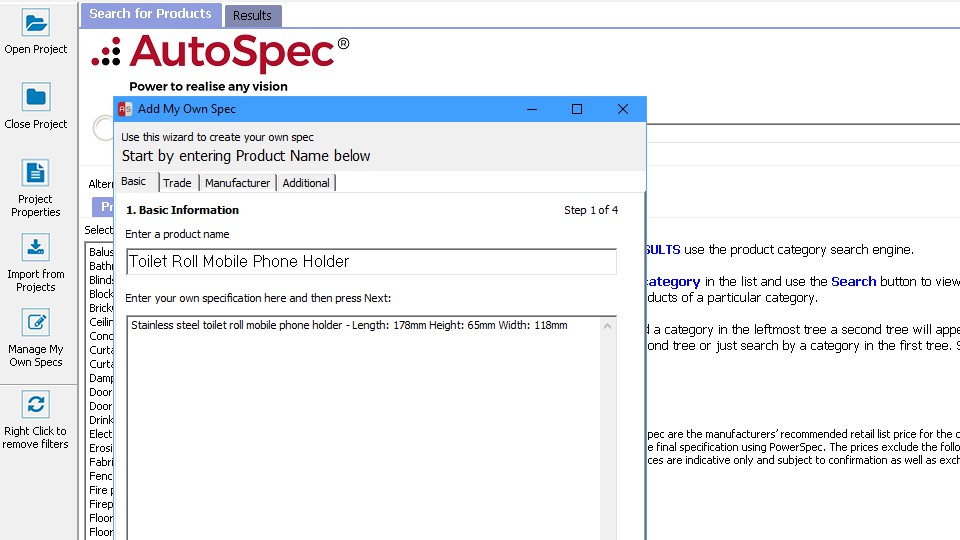Minimize the Add My Own Spec dialog
Image resolution: width=960 pixels, height=540 pixels.
531,109
